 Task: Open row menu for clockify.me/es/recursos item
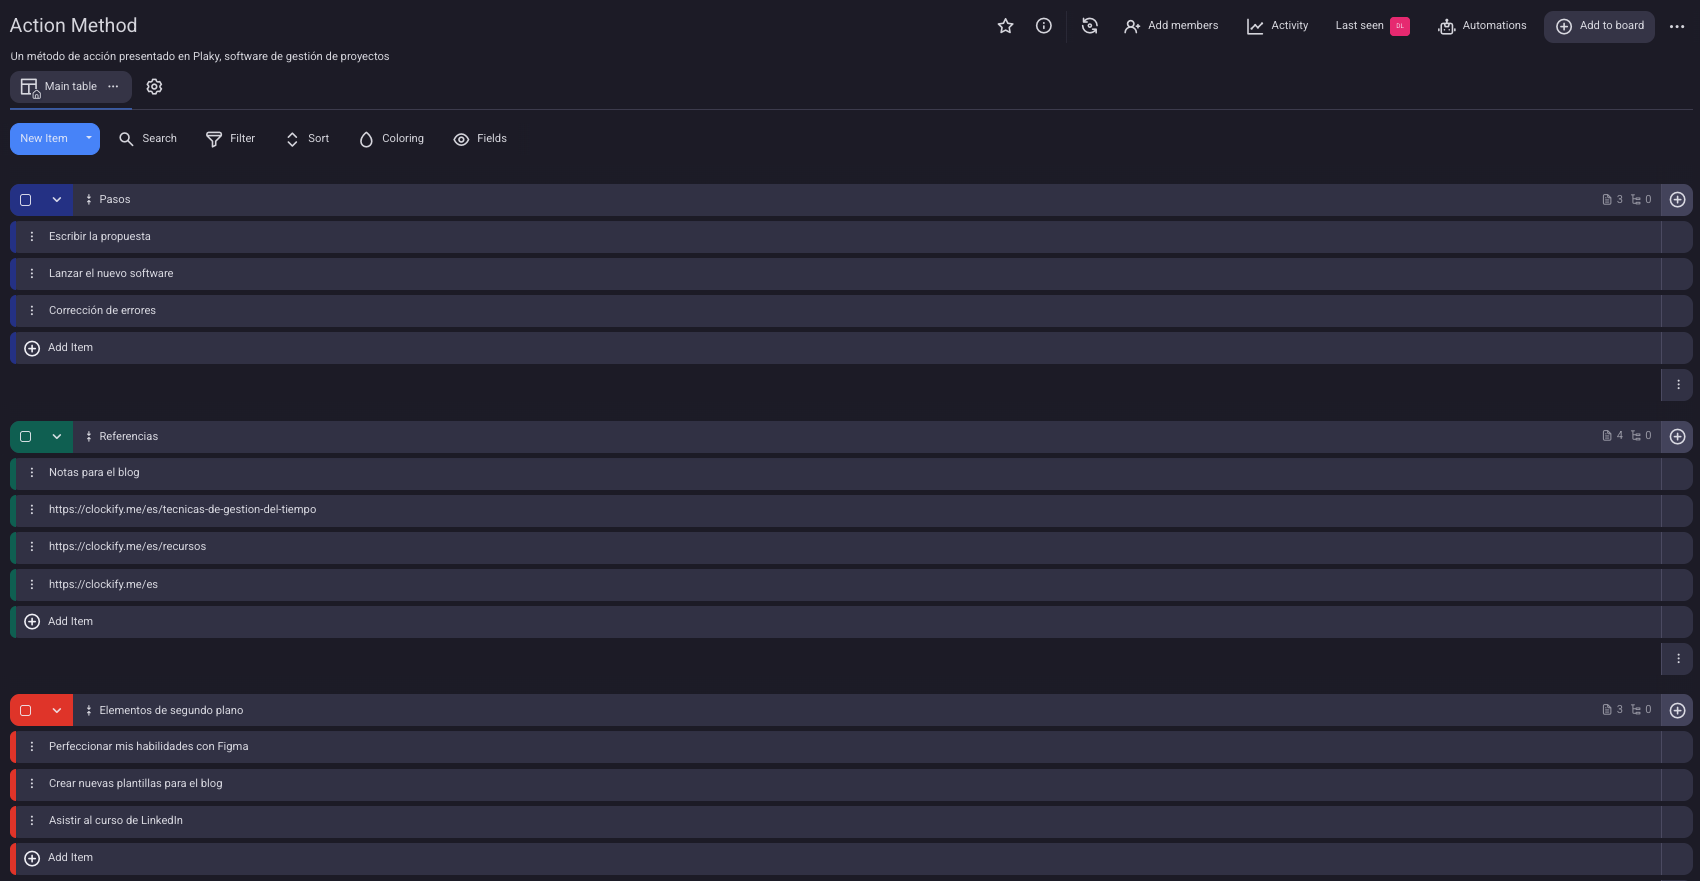coord(32,547)
